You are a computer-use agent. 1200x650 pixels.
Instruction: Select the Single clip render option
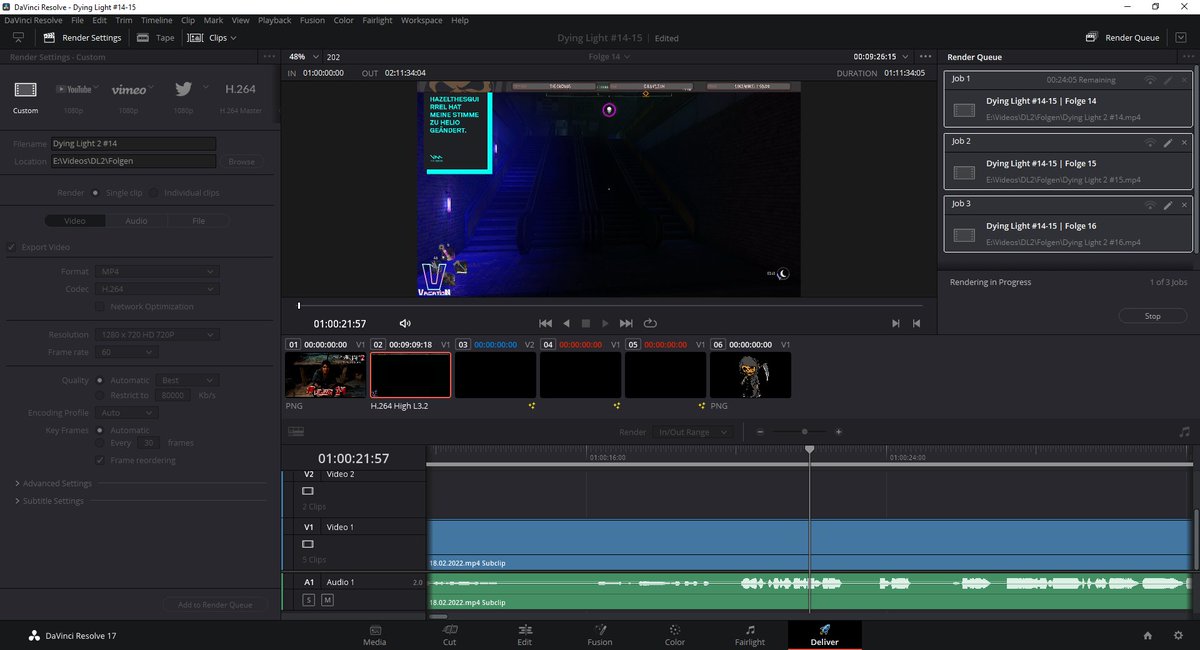click(x=96, y=193)
